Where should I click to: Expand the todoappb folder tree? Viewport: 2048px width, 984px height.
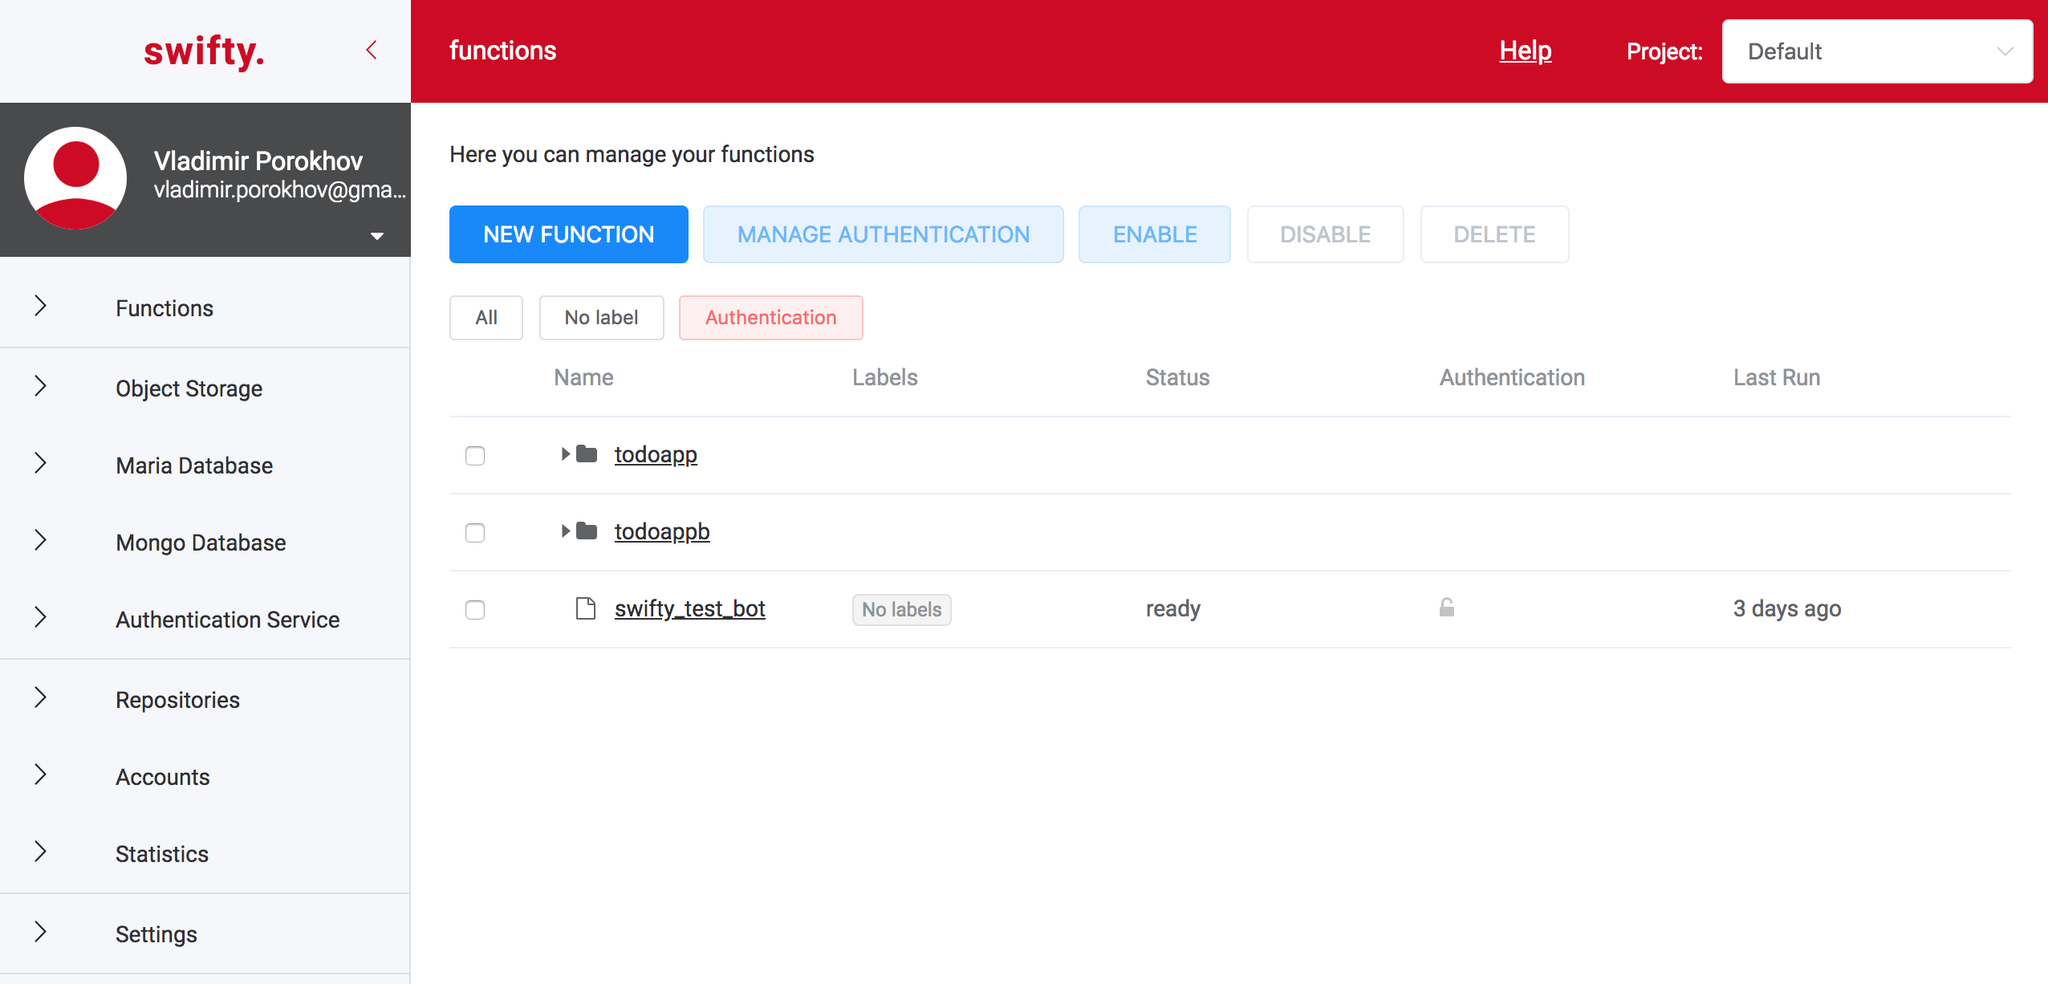pyautogui.click(x=563, y=531)
